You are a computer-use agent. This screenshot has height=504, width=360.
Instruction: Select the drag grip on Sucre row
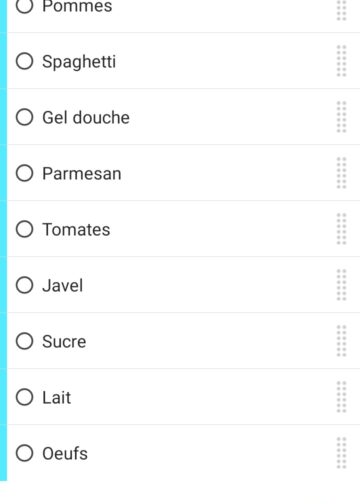pos(342,341)
